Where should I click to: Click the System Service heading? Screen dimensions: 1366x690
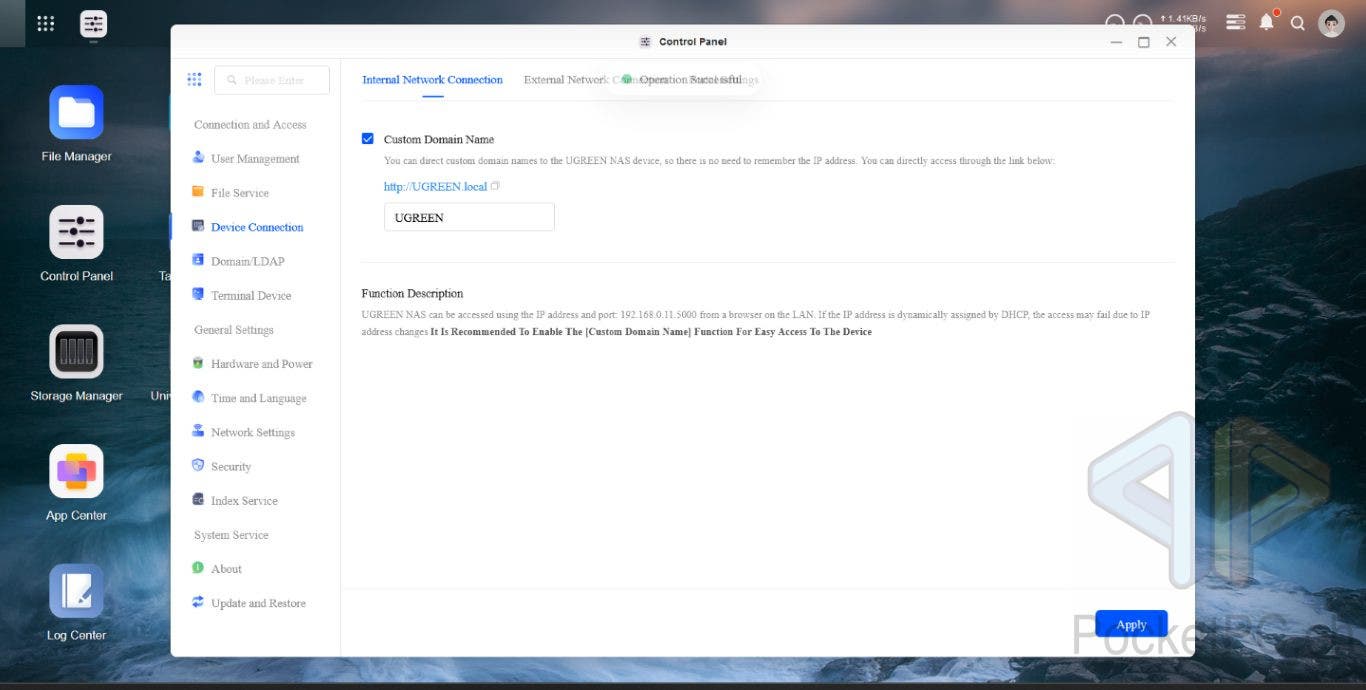click(x=231, y=535)
